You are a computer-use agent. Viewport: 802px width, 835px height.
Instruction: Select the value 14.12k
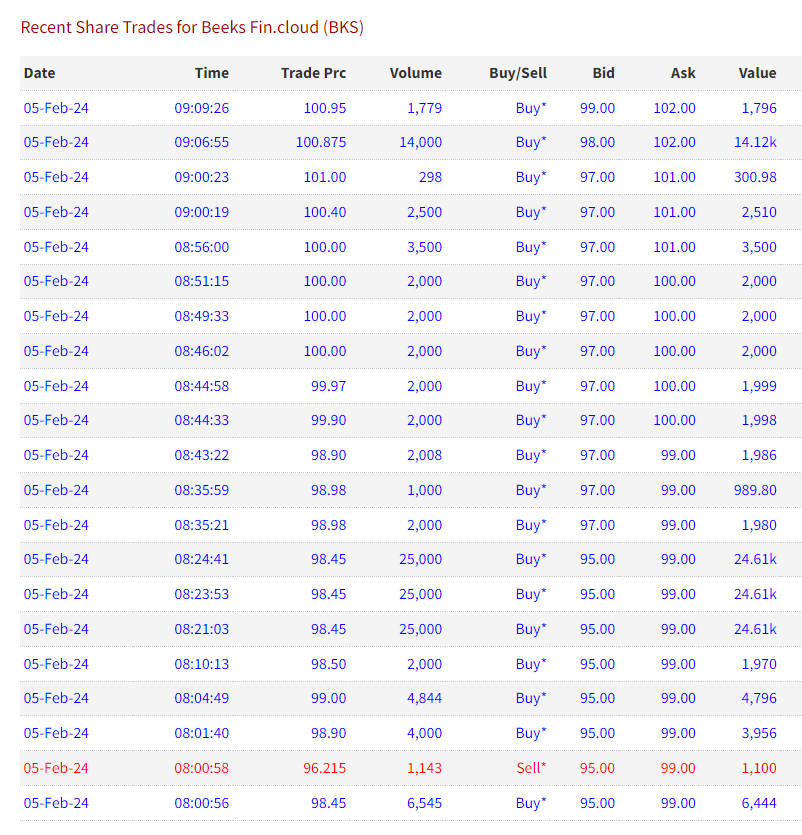tap(755, 142)
